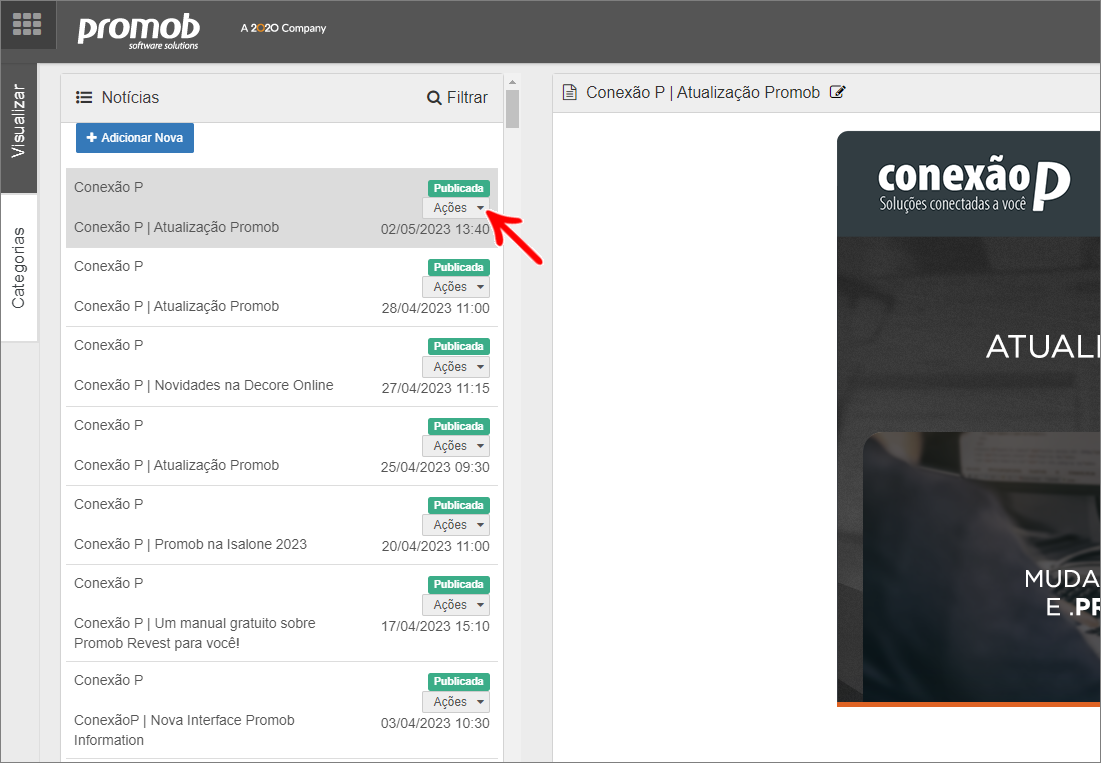Image resolution: width=1103 pixels, height=765 pixels.
Task: Click the Conexão P banner logo in preview
Action: click(974, 186)
